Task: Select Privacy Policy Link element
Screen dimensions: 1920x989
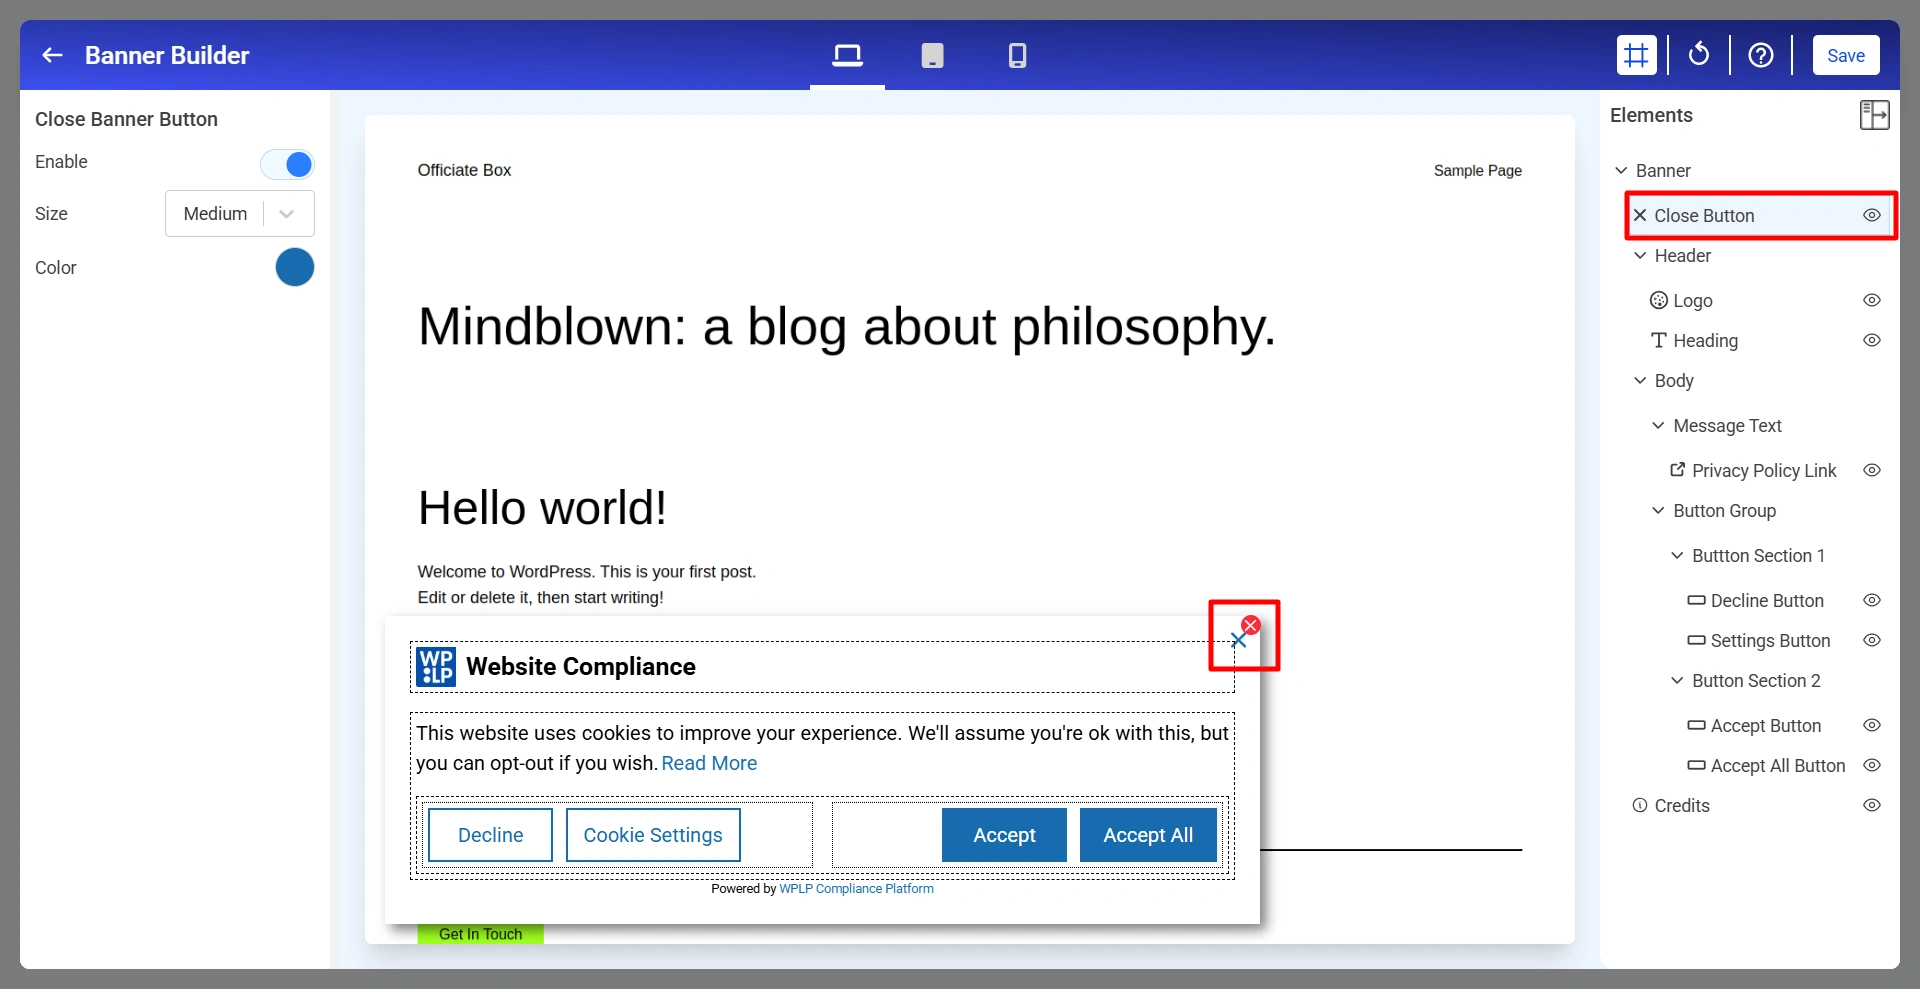Action: click(1753, 471)
